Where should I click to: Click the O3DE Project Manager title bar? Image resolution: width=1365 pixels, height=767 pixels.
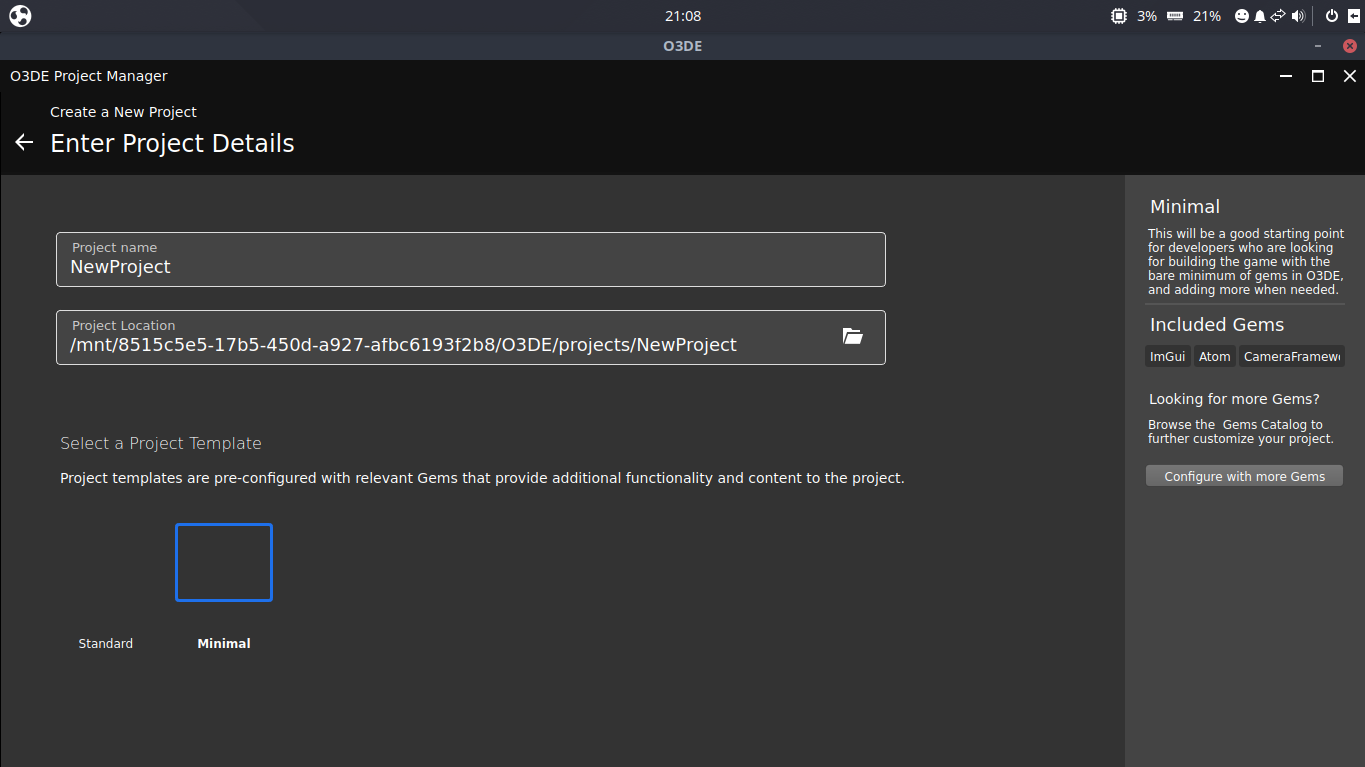point(88,75)
